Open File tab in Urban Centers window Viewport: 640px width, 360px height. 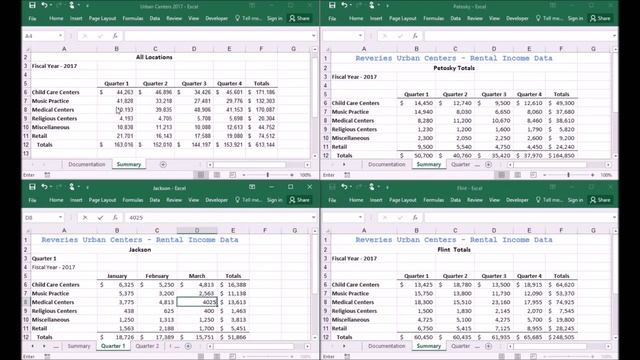click(32, 18)
